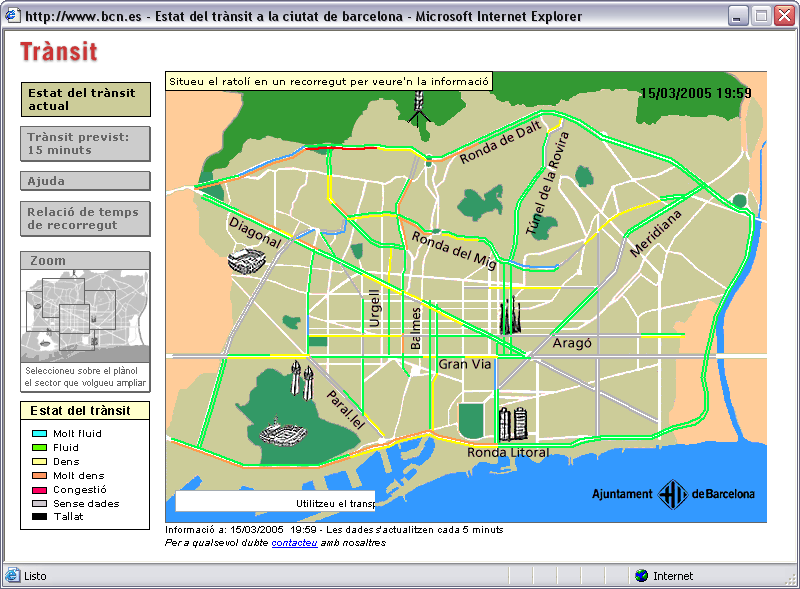
Task: Click the Olympic stadium icon on Montjuïc
Action: 283,432
